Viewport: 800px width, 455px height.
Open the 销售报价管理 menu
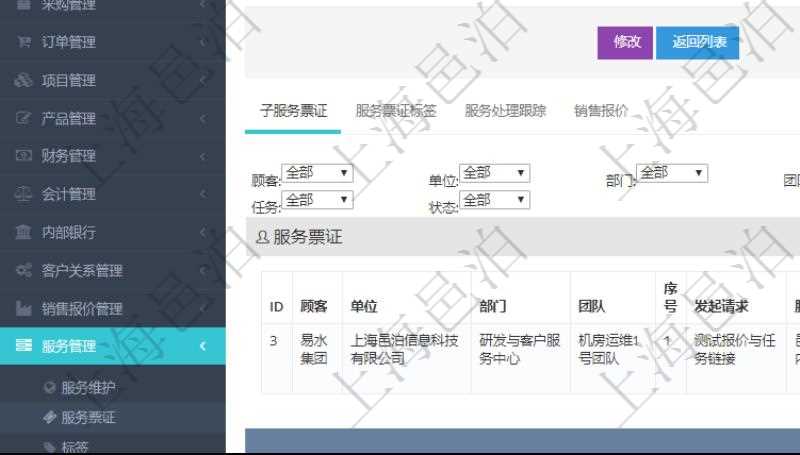[113, 308]
